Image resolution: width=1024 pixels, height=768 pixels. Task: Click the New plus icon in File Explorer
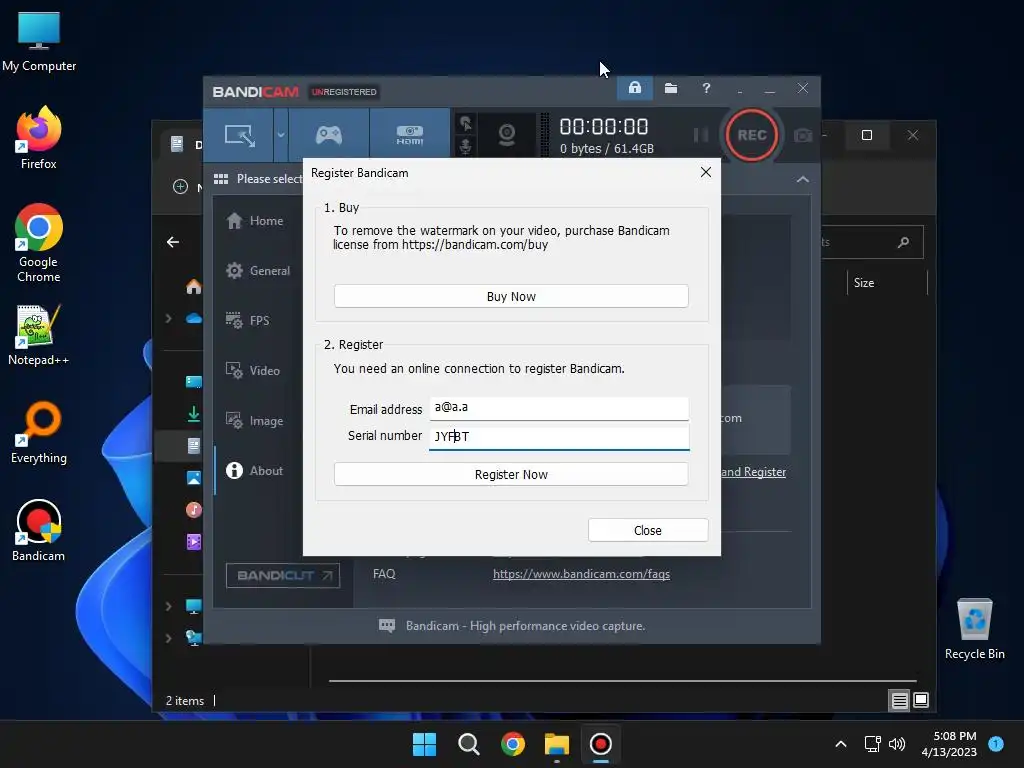(x=180, y=187)
